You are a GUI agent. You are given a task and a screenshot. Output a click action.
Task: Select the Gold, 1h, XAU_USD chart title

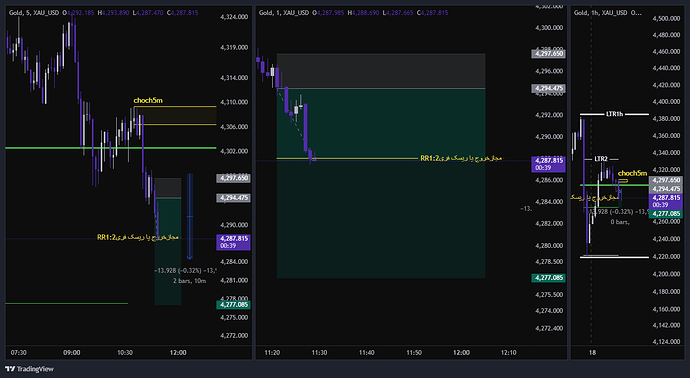click(x=601, y=13)
